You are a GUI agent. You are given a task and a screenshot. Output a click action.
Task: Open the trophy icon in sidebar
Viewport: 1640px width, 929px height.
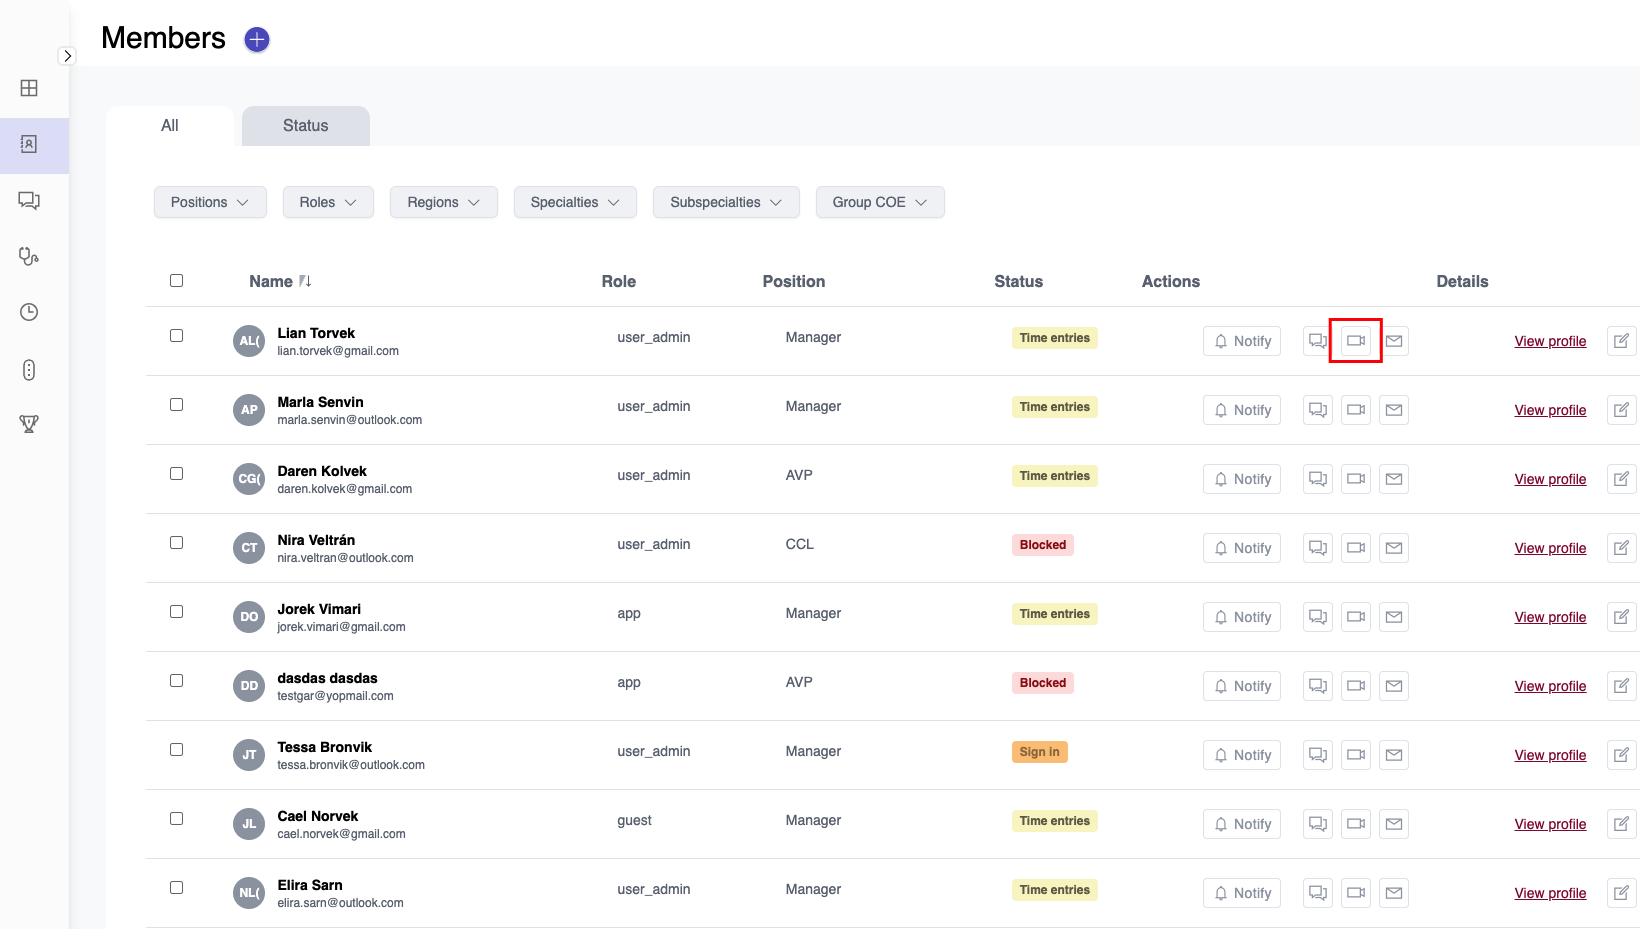click(29, 424)
